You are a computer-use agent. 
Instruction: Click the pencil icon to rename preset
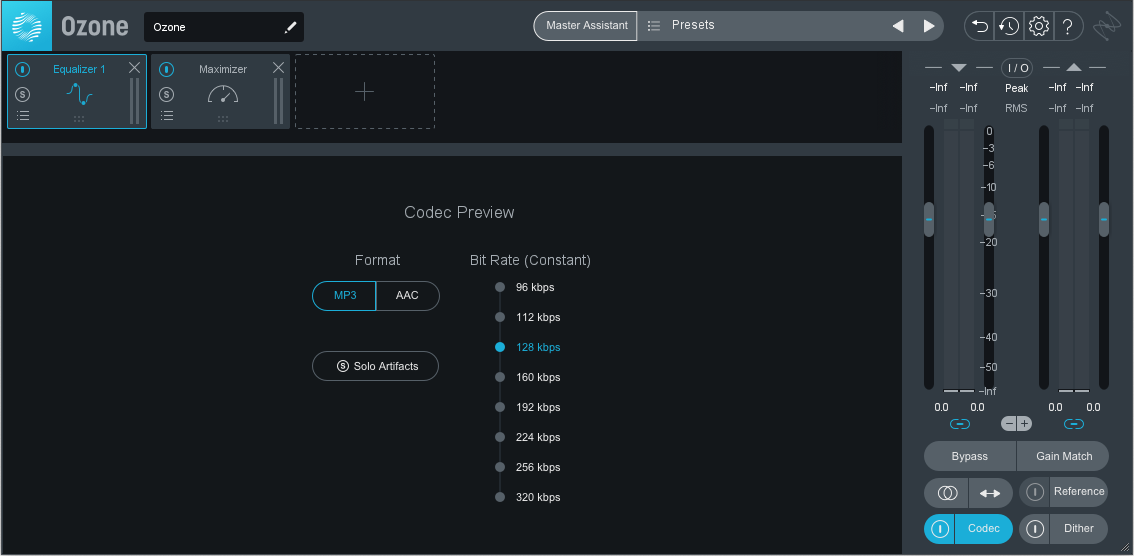click(x=291, y=27)
